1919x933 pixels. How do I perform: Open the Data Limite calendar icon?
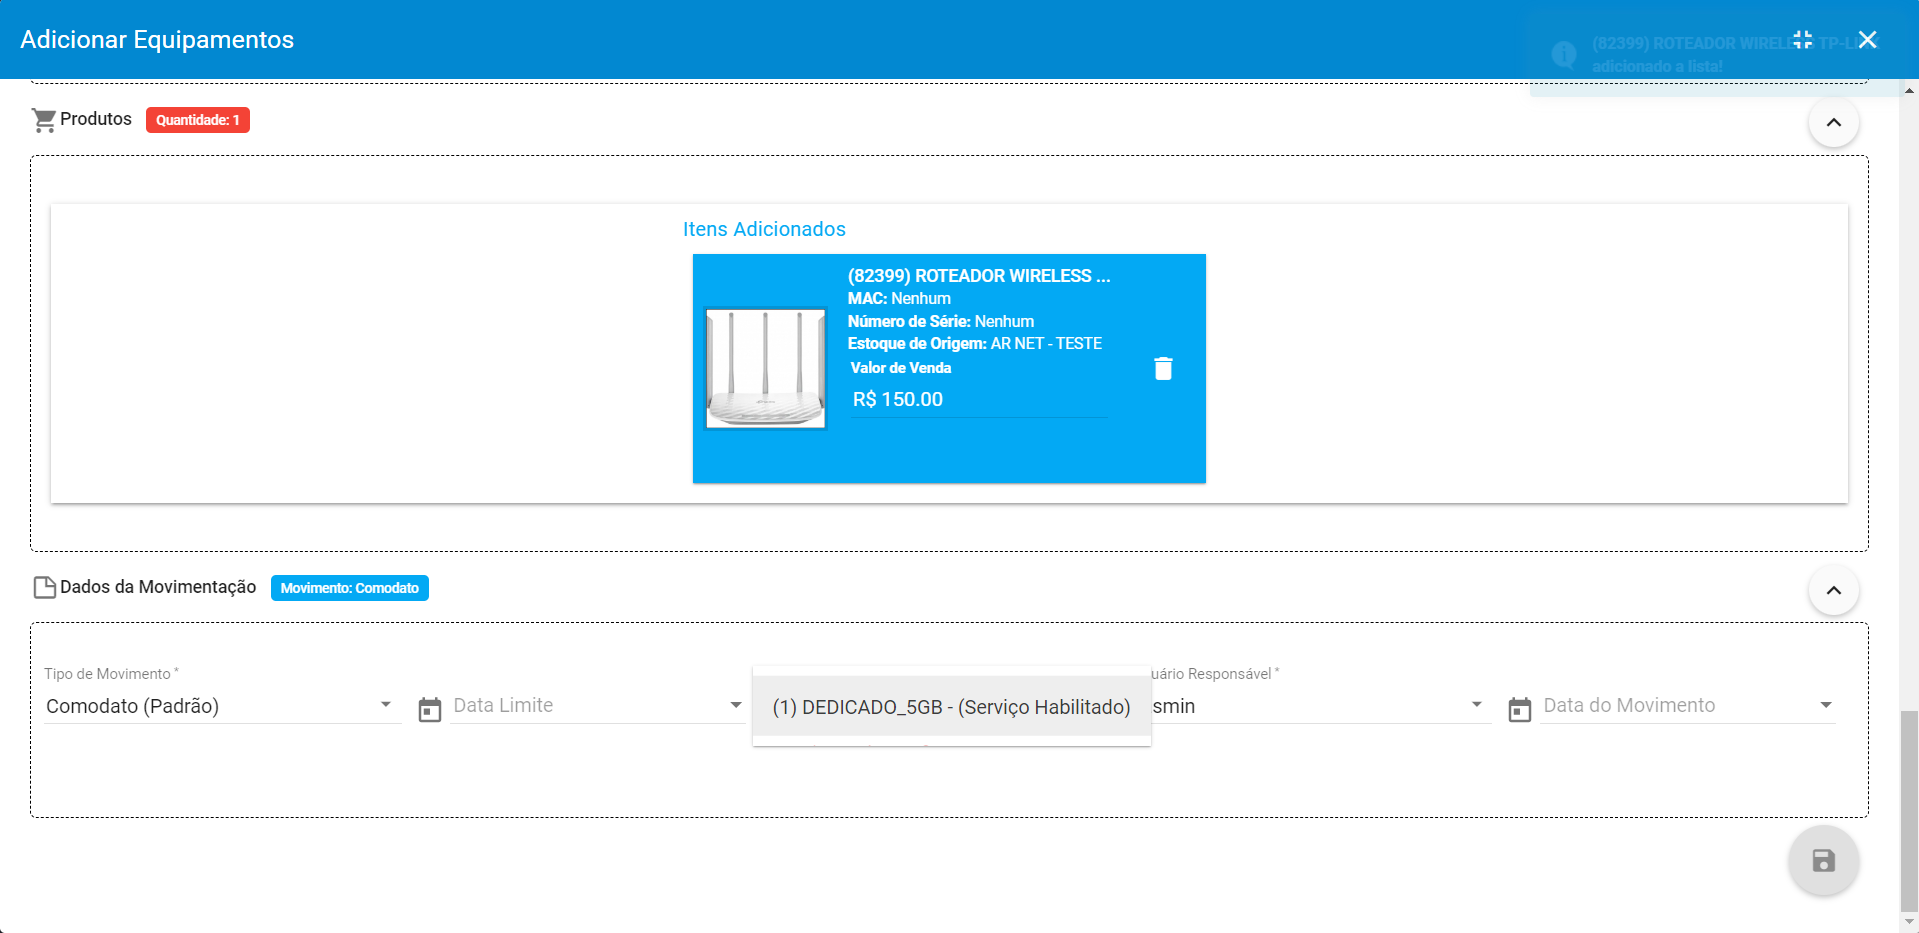430,709
